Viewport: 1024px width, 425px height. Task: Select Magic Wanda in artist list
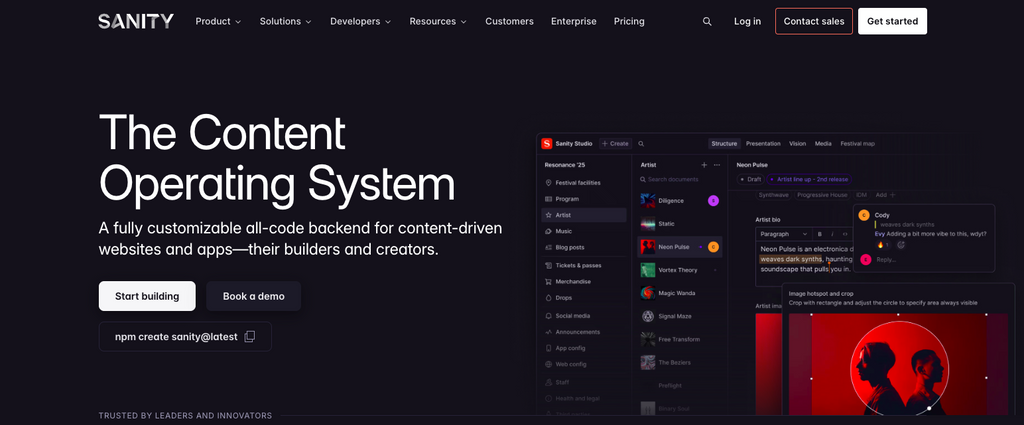(679, 293)
